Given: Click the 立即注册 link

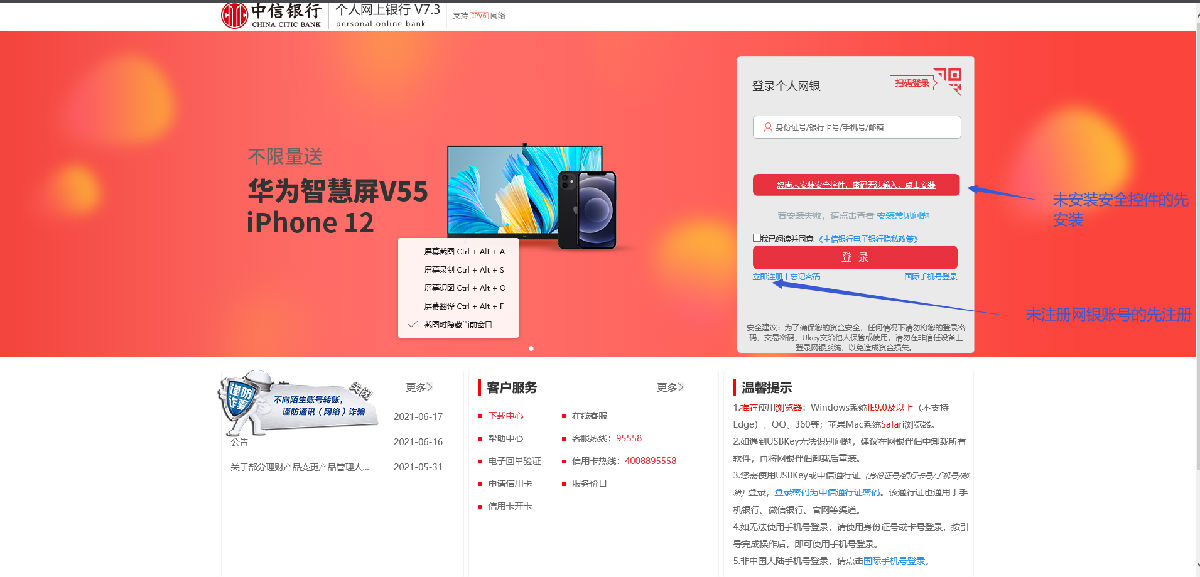Looking at the screenshot, I should pyautogui.click(x=768, y=276).
